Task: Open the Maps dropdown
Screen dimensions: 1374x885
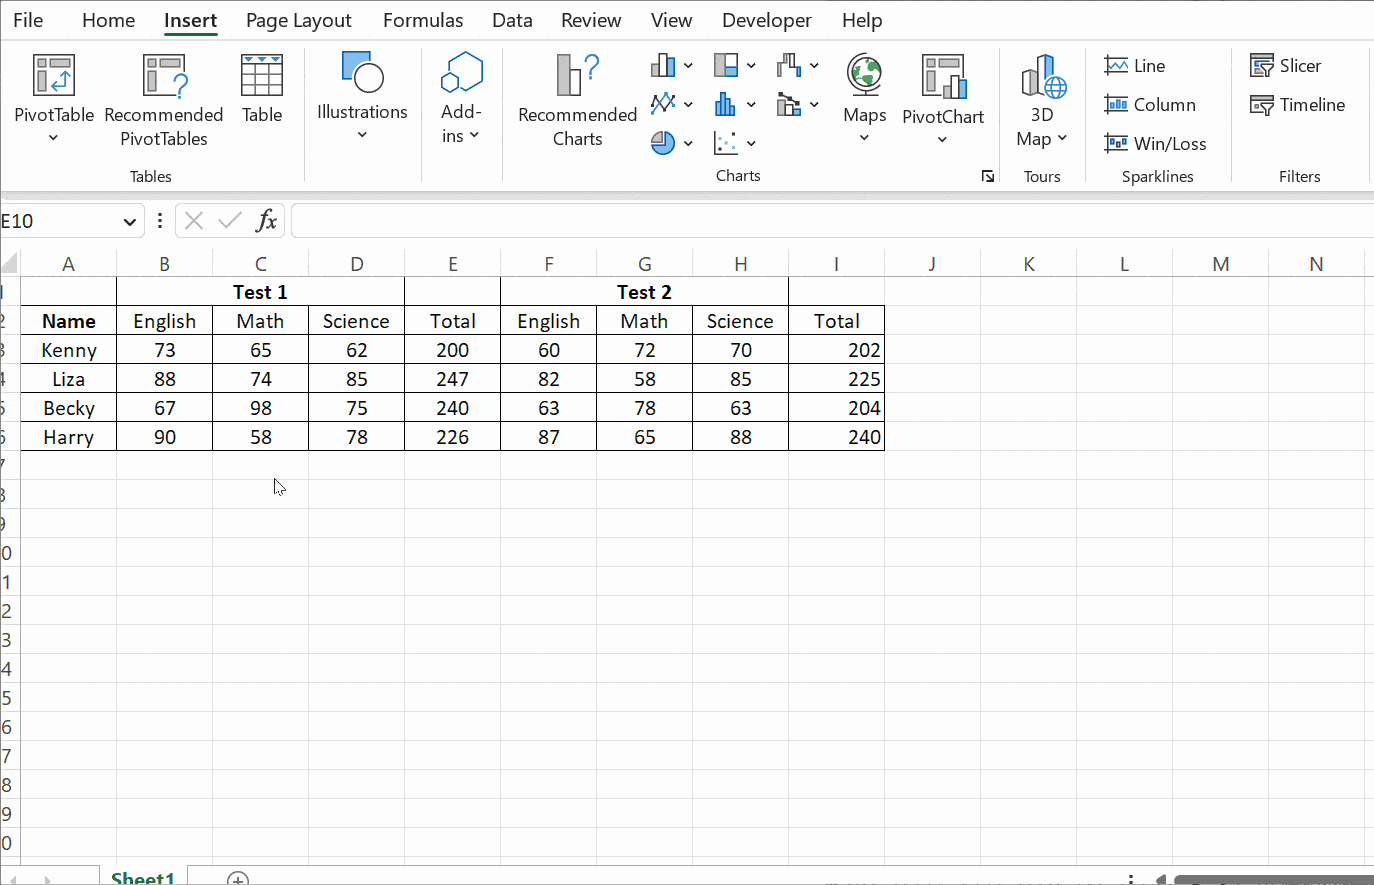Action: (864, 137)
